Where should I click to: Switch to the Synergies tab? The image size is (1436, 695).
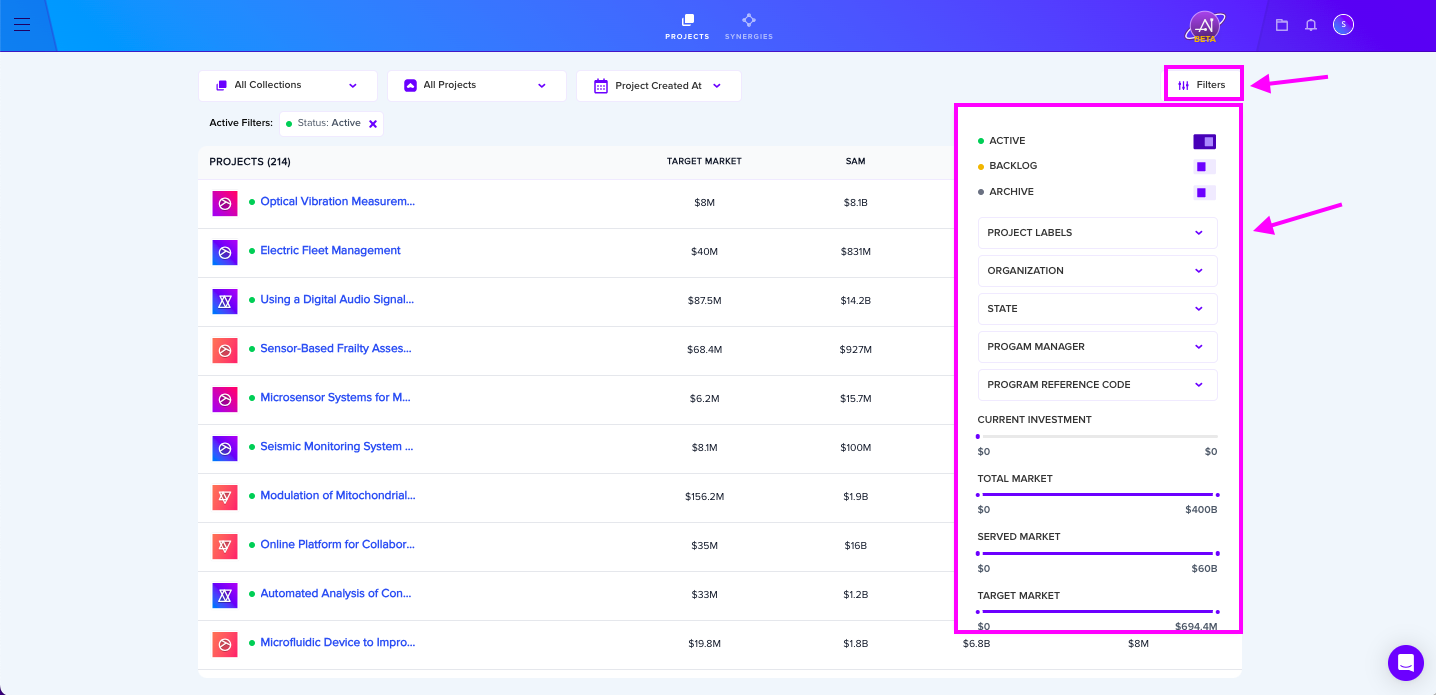tap(748, 27)
